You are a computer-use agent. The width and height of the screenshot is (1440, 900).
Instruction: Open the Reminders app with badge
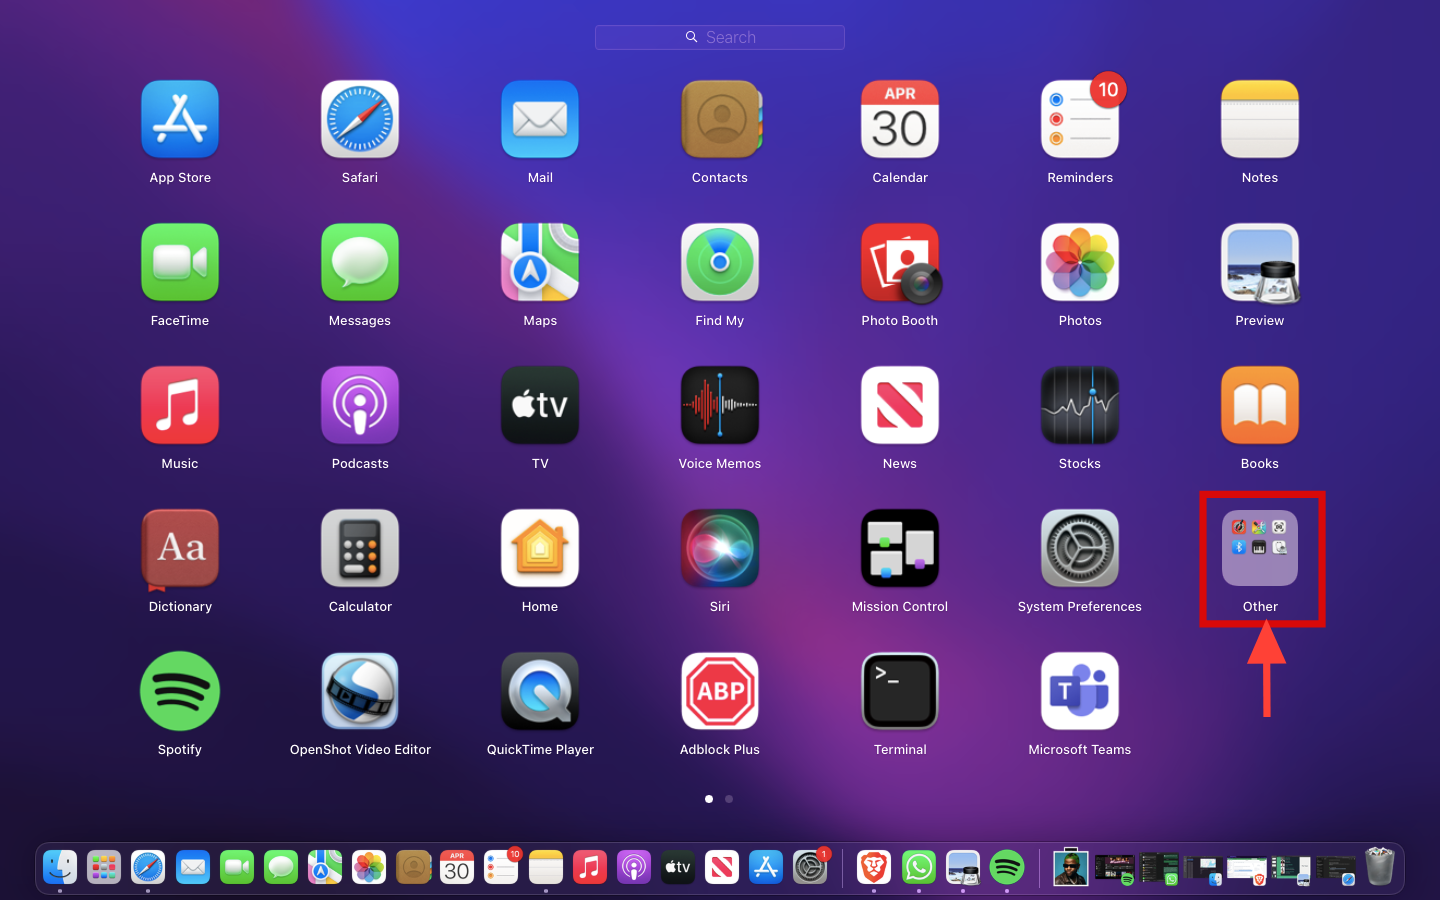(x=1079, y=120)
